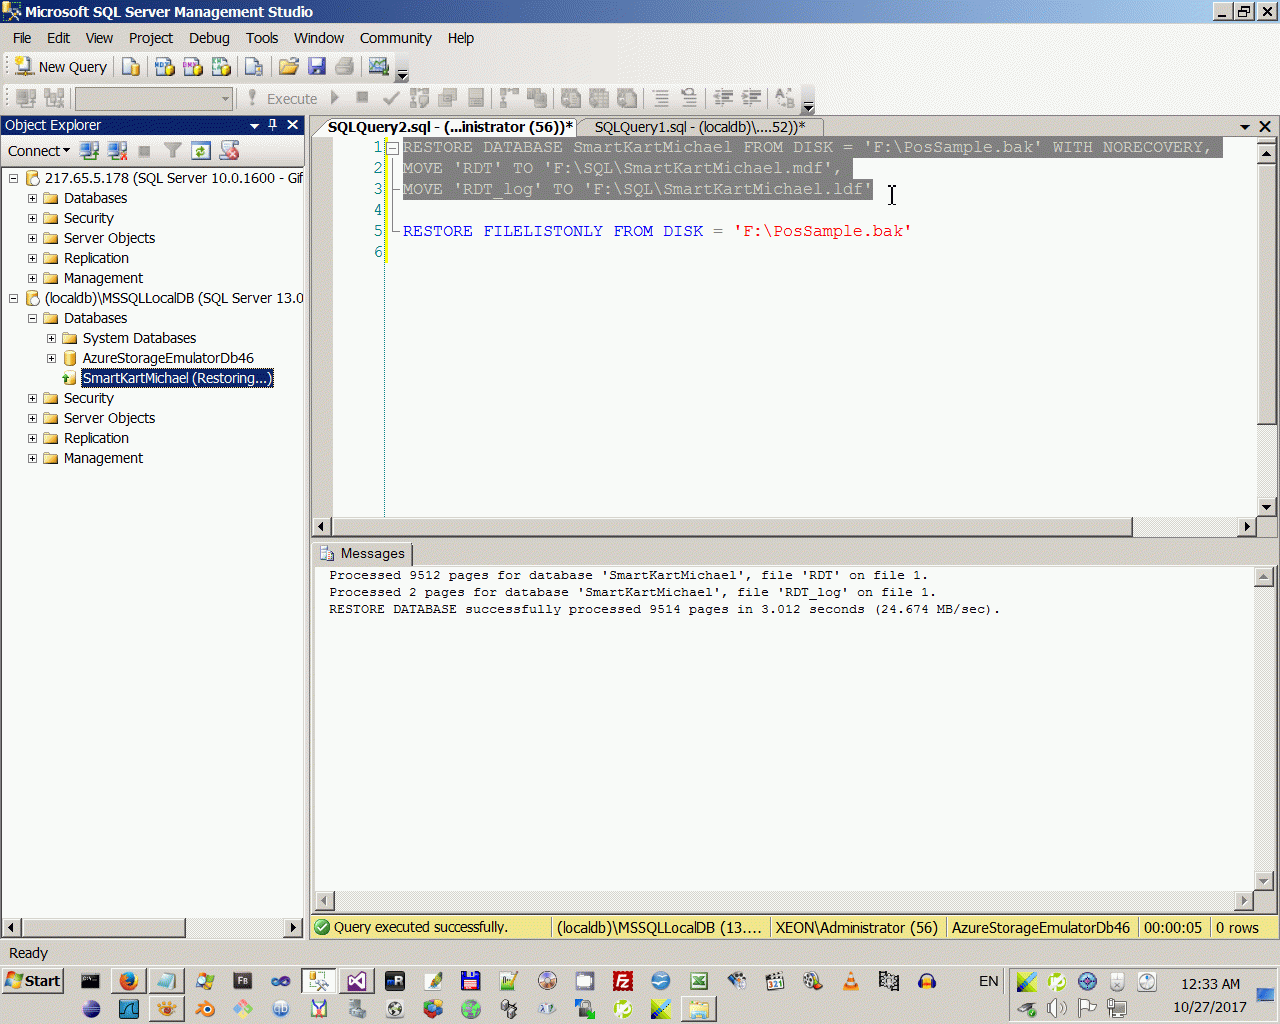The height and width of the screenshot is (1024, 1280).
Task: Open FileZilla from the taskbar
Action: click(x=623, y=981)
